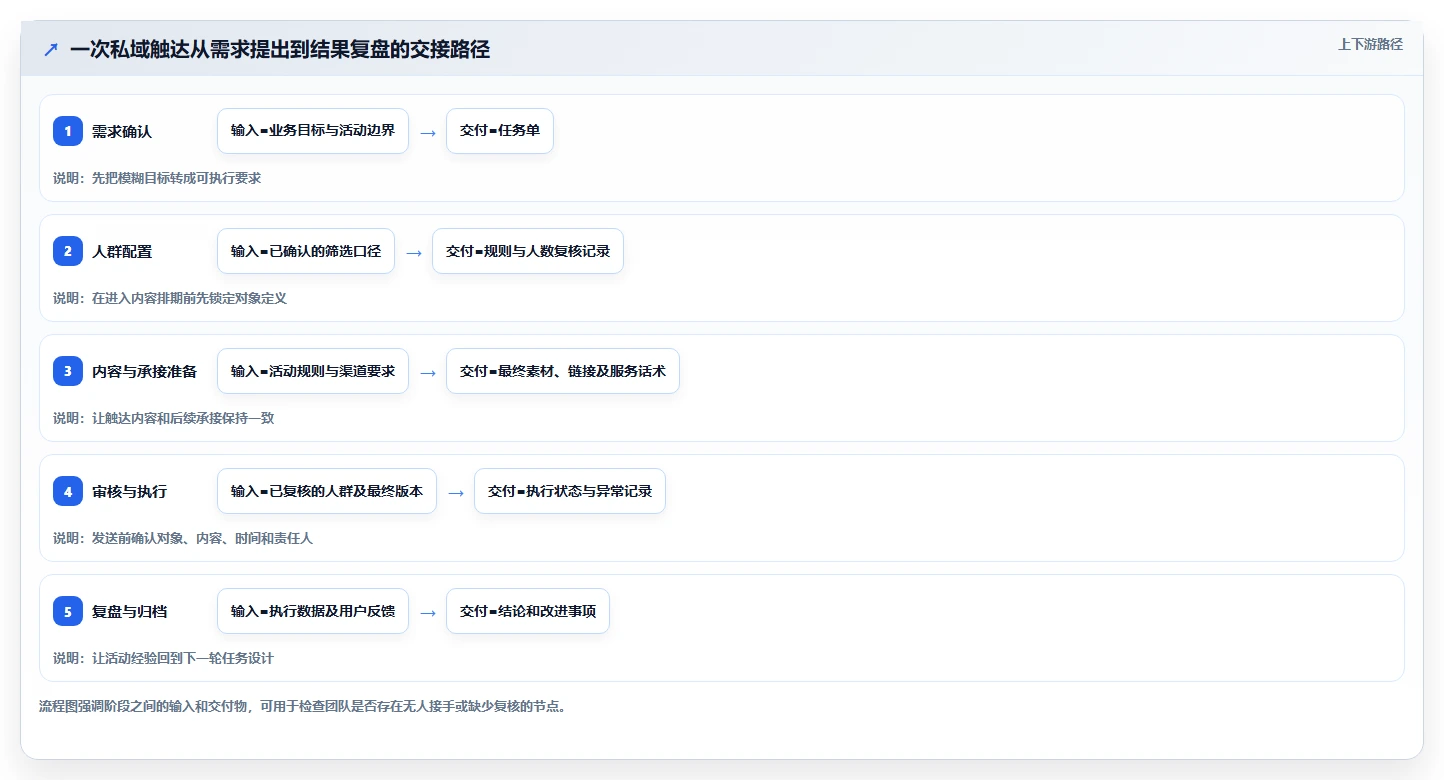
Task: Select the 人群配置 stage name
Action: coord(122,251)
